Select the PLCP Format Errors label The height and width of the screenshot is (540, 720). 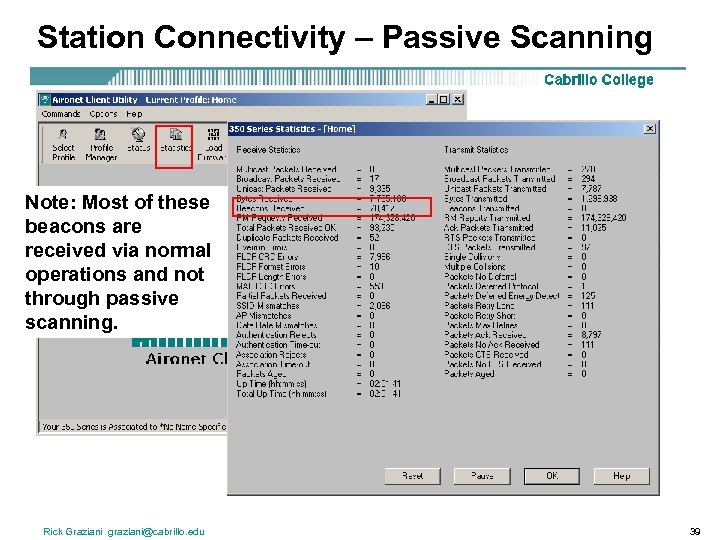(270, 267)
